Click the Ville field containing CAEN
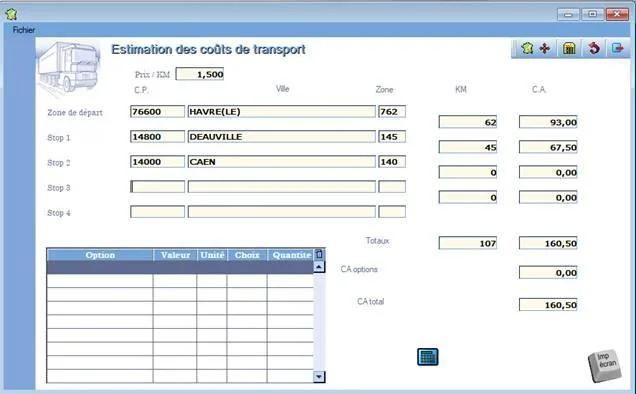This screenshot has height=394, width=636. click(281, 162)
